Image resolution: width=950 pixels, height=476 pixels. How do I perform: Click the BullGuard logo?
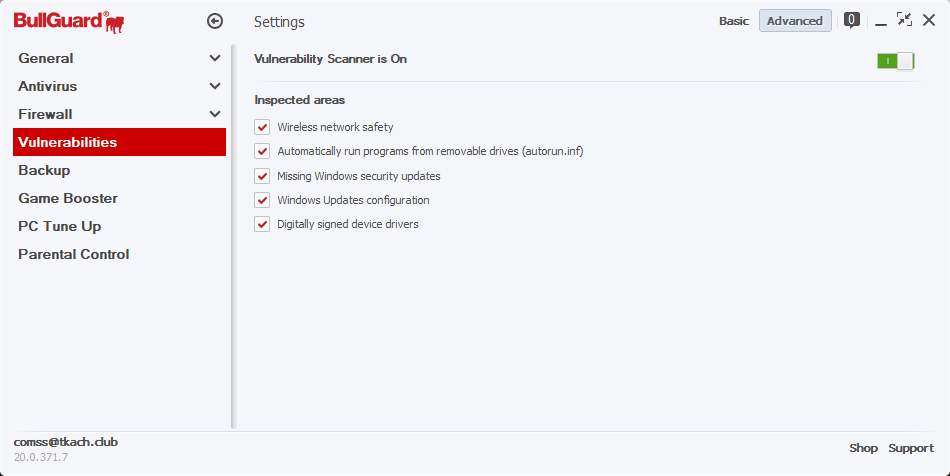coord(61,20)
